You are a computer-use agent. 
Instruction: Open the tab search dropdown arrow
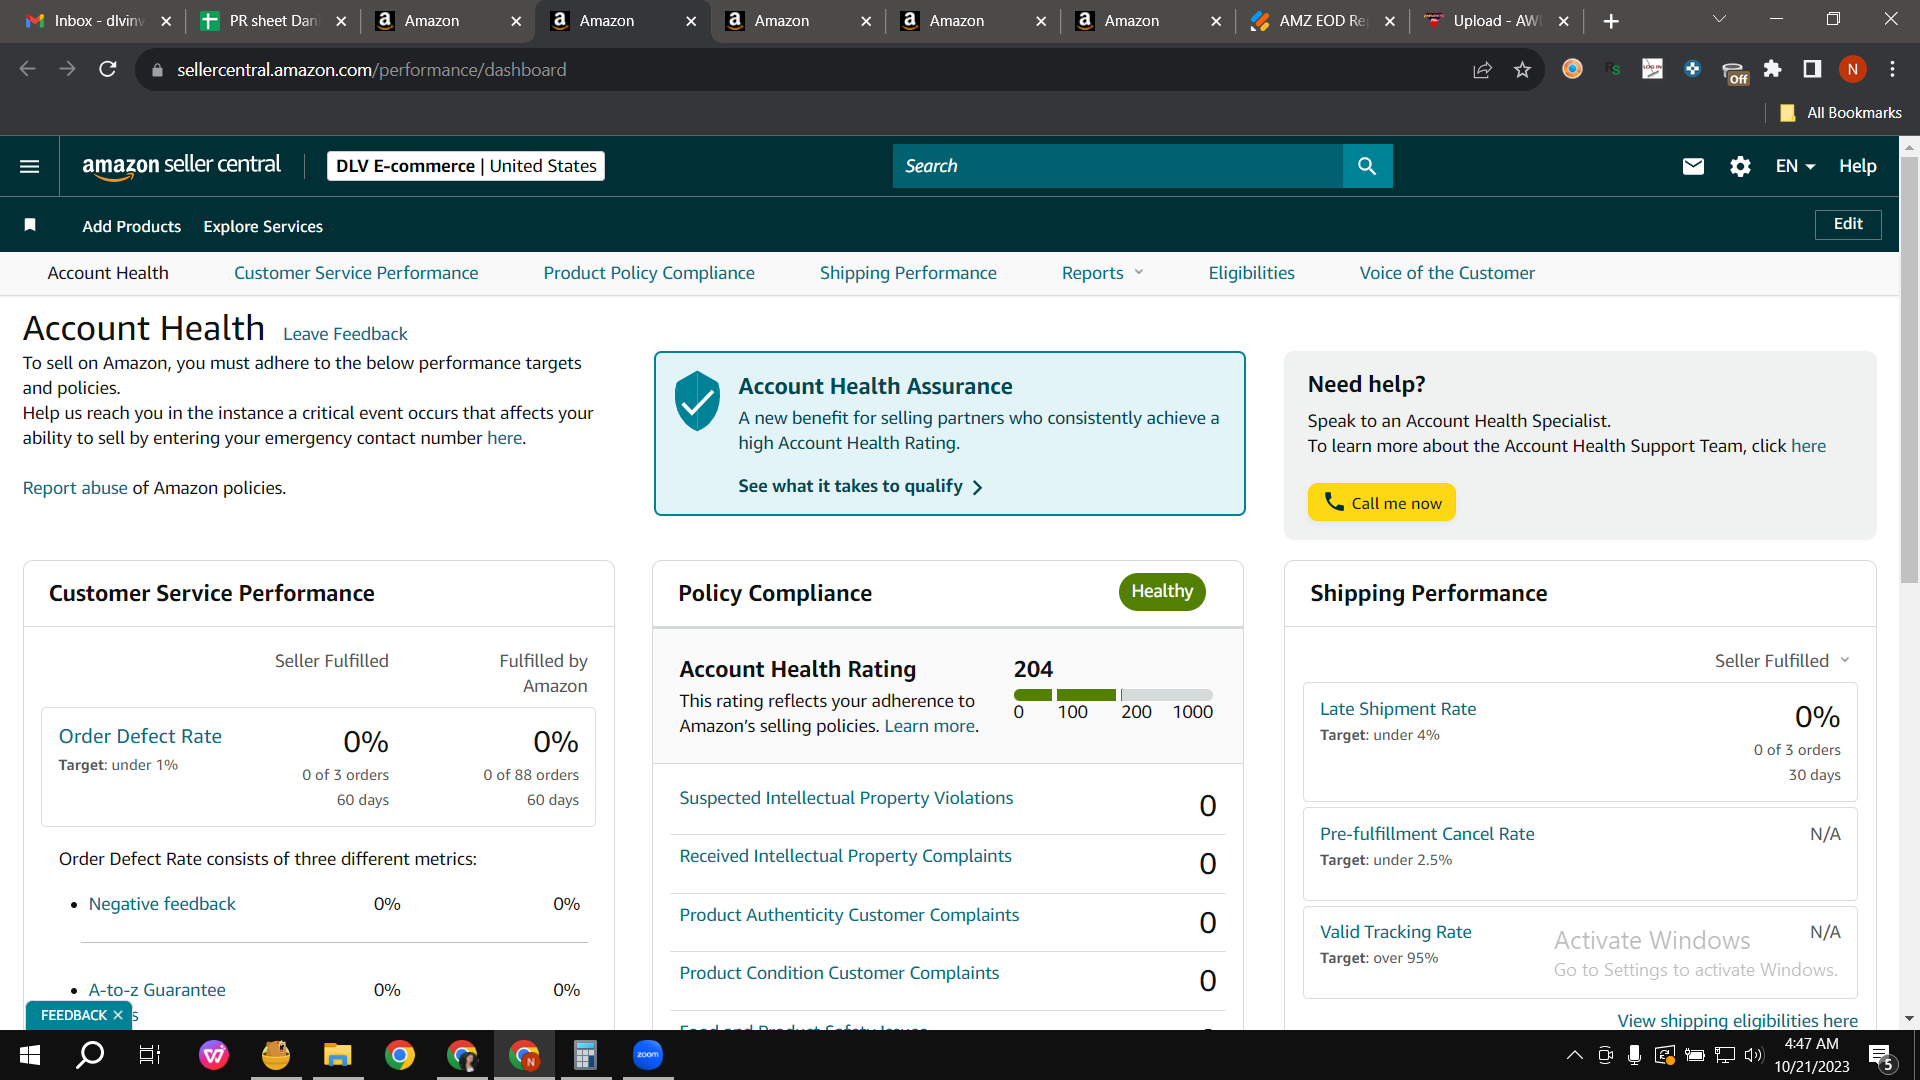1719,20
